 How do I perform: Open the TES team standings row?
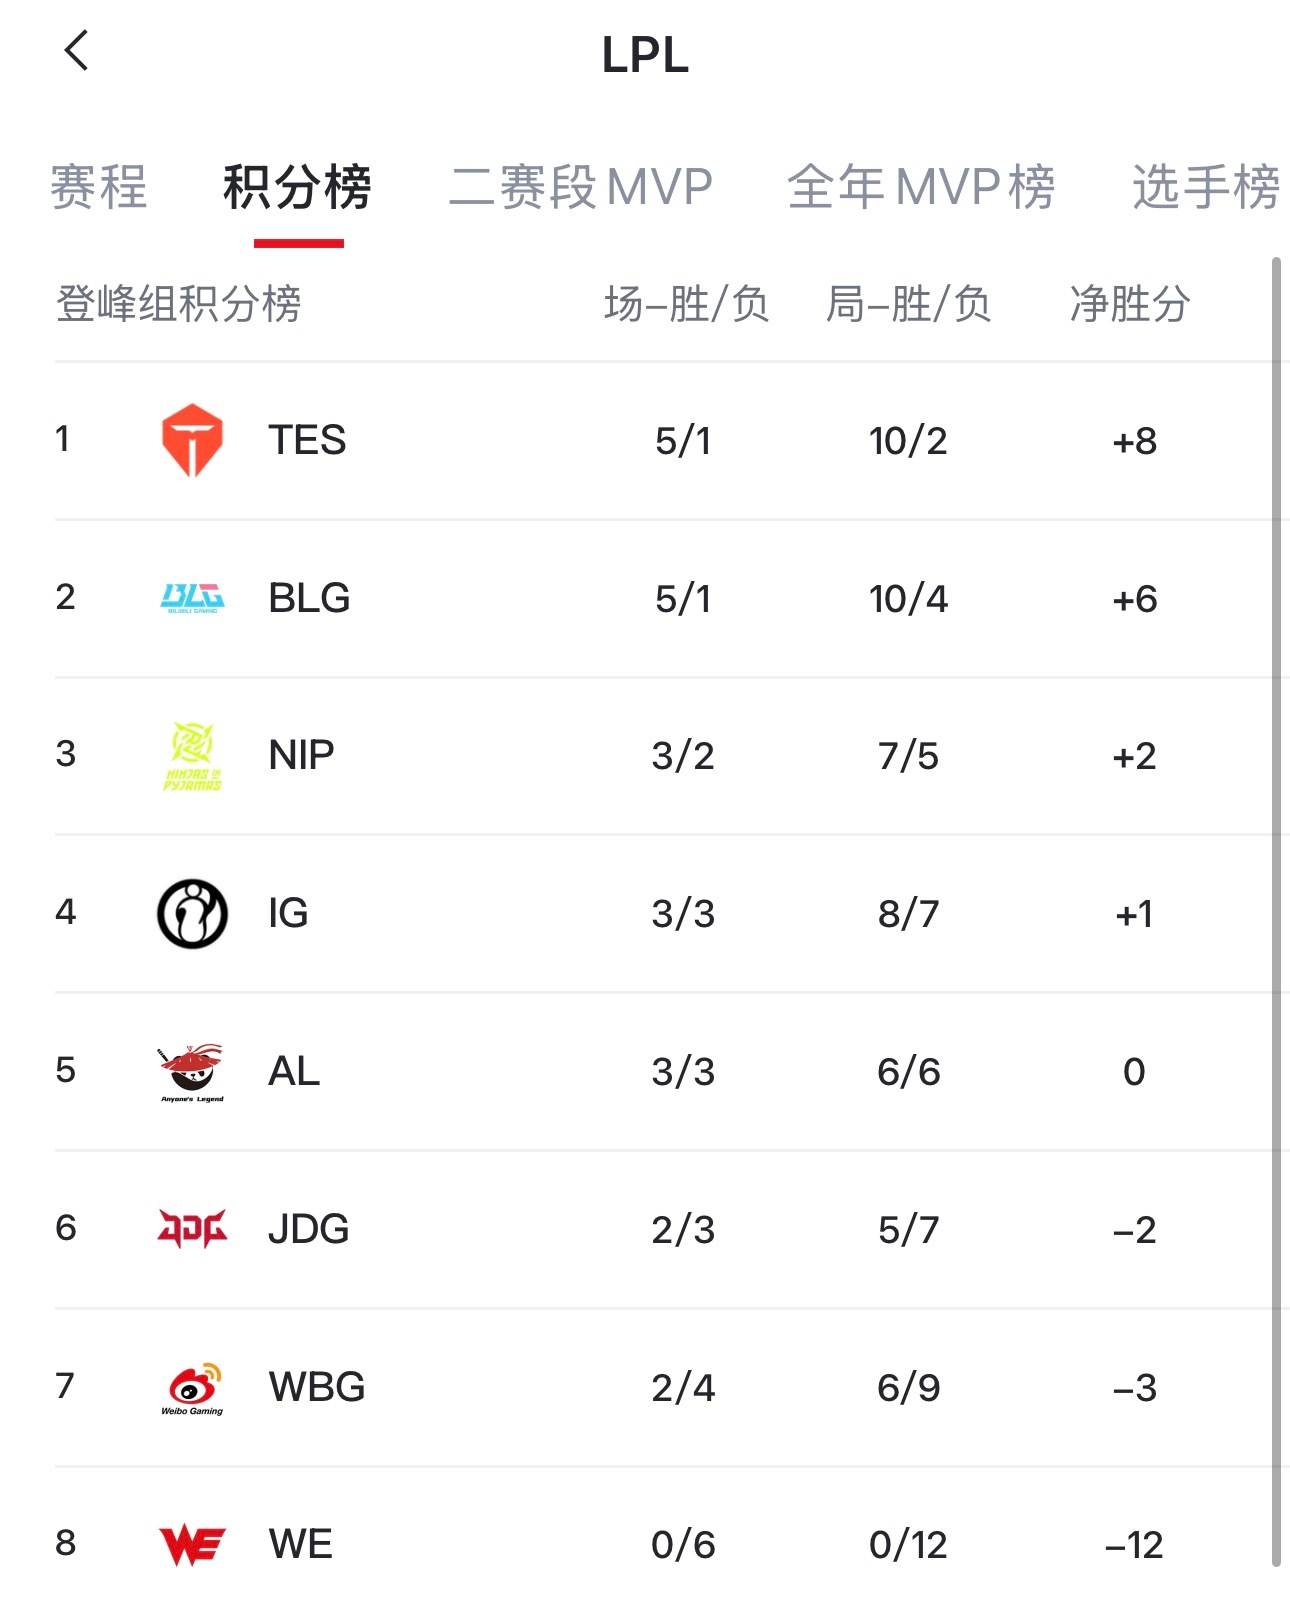pyautogui.click(x=645, y=440)
